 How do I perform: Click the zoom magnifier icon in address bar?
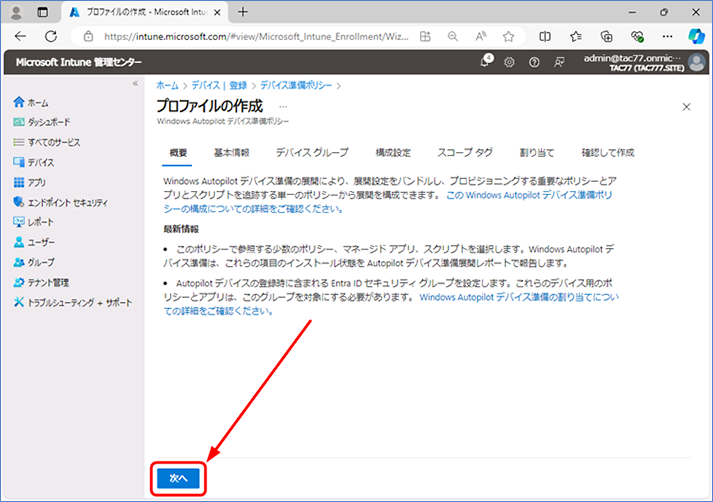pos(452,36)
